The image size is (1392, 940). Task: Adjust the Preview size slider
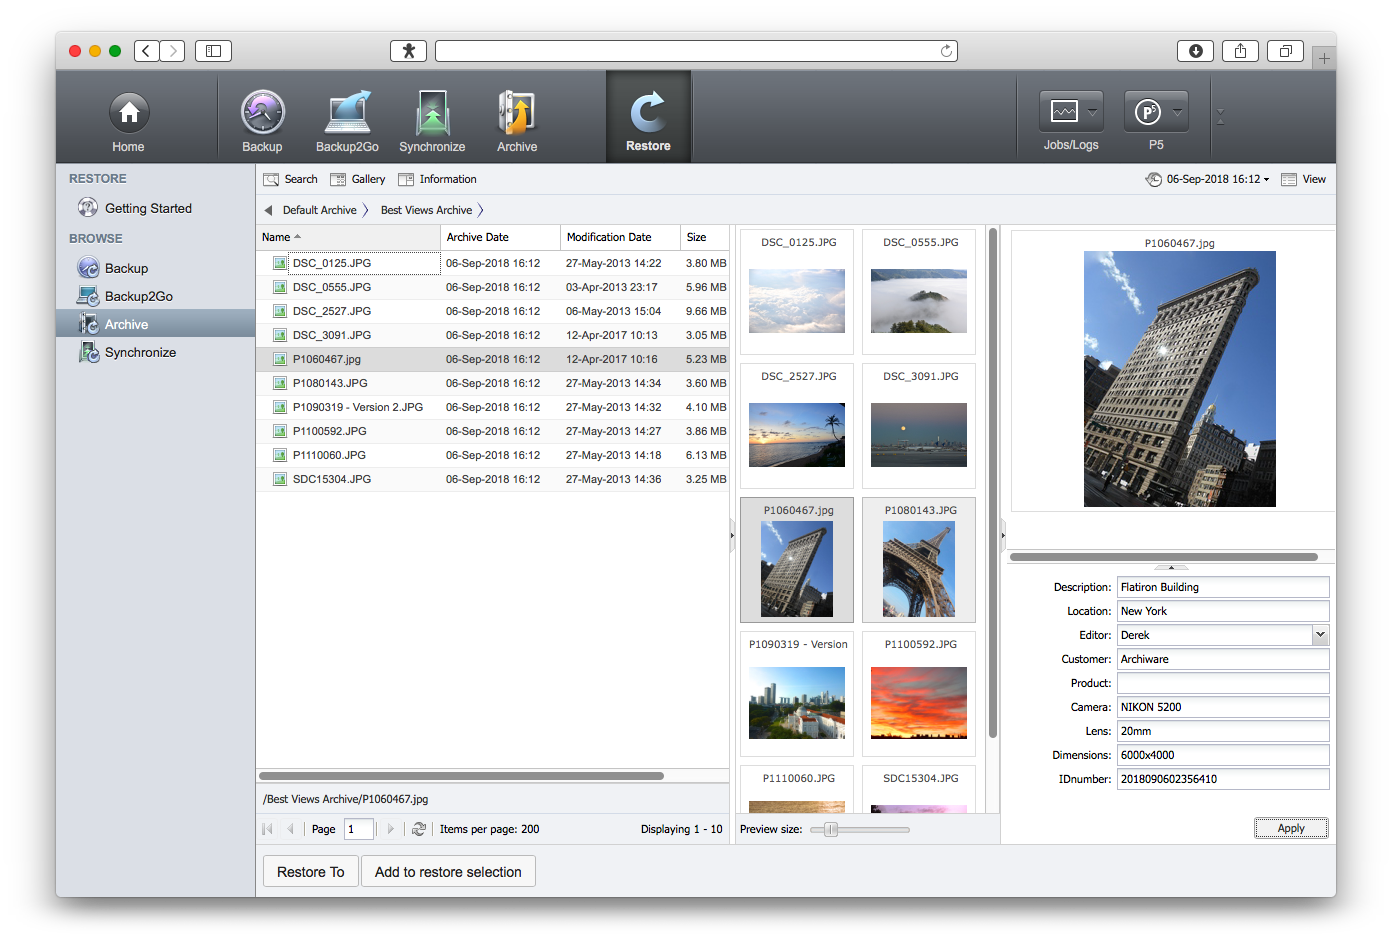click(830, 829)
